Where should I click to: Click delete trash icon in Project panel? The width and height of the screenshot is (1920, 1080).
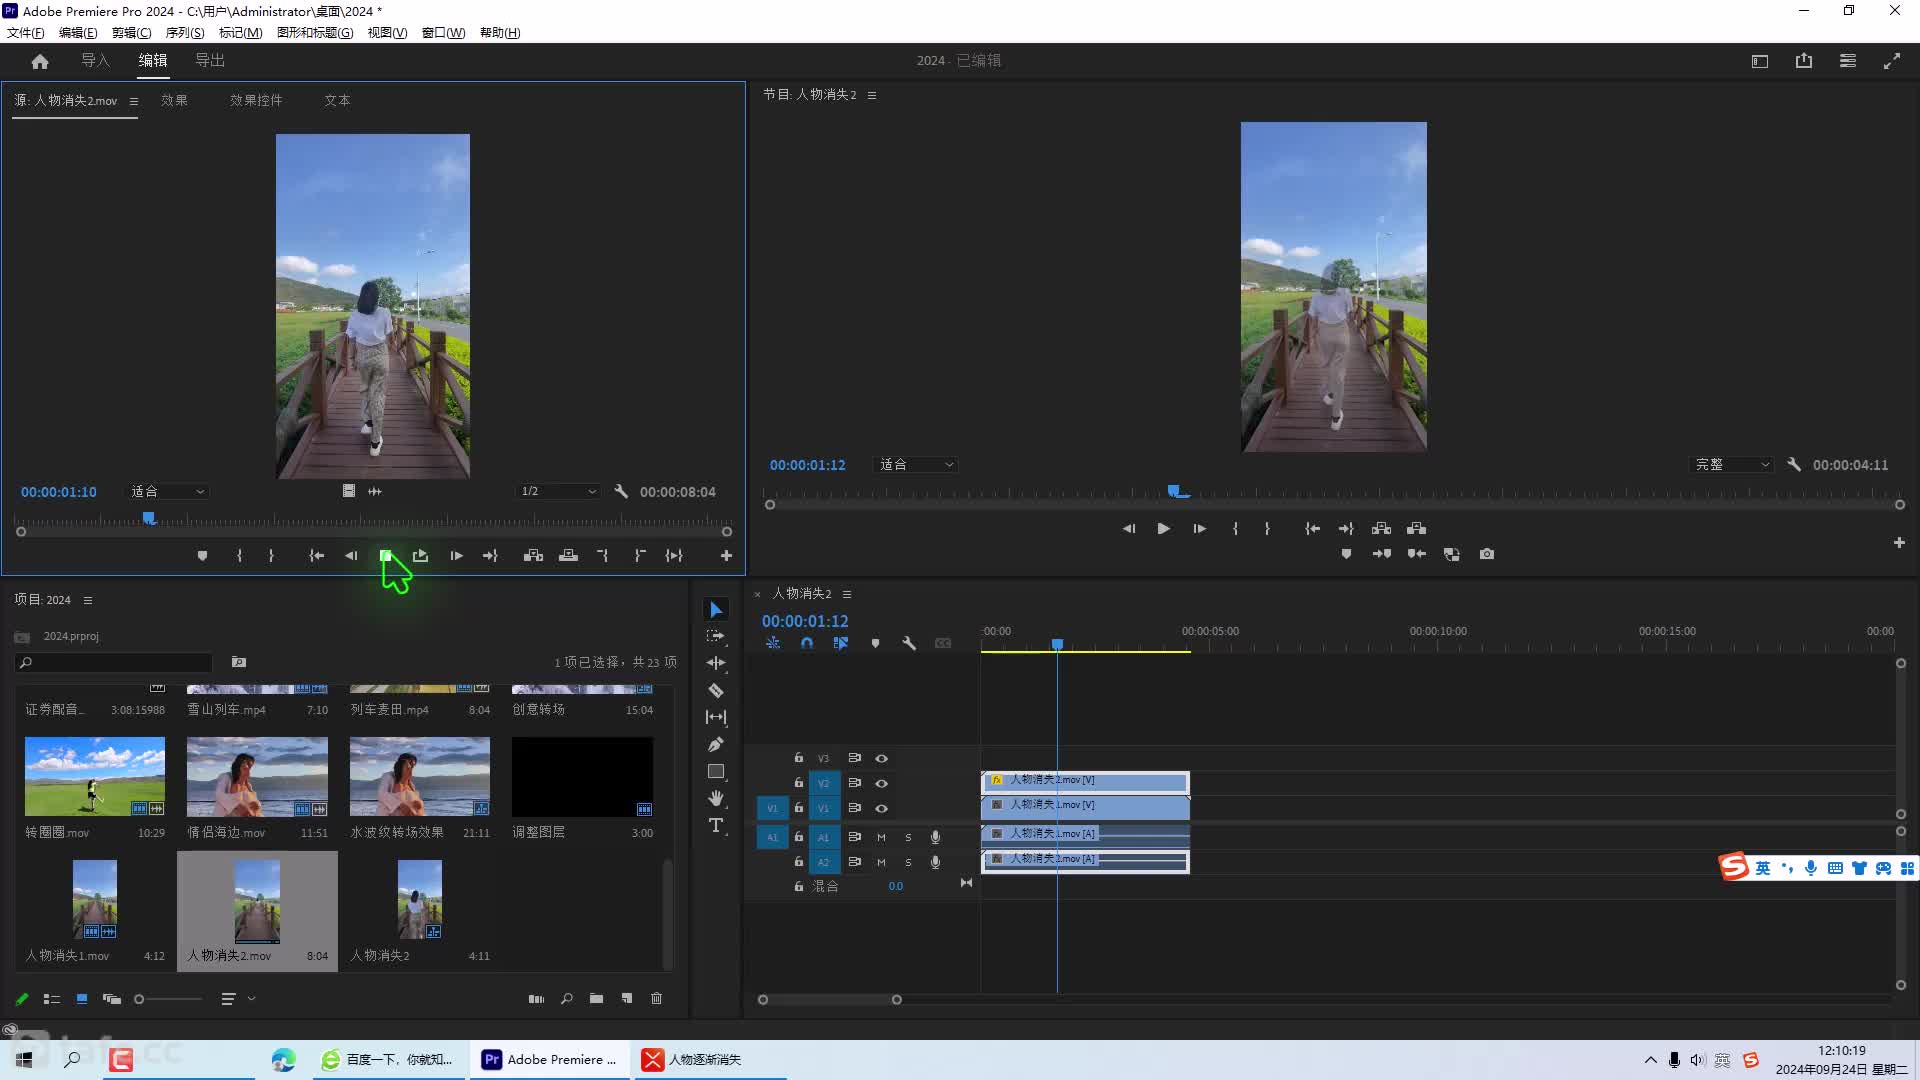657,999
